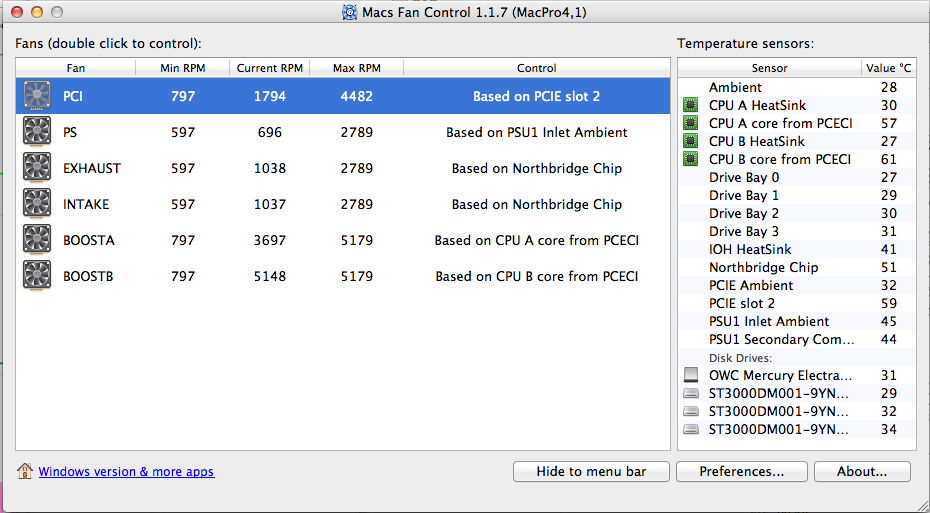Click the PCI fan icon
Screen dimensions: 930x513
(37, 96)
